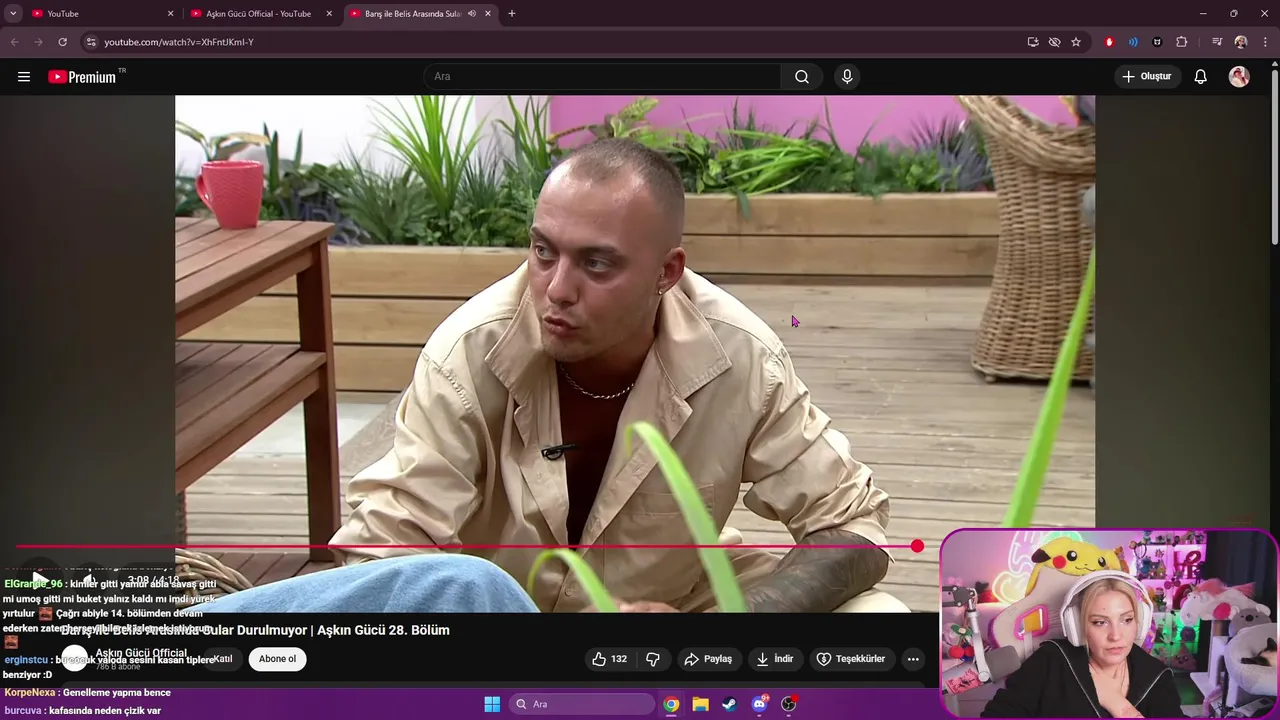1280x720 pixels.
Task: Seek using the red progress scrubber
Action: 917,546
